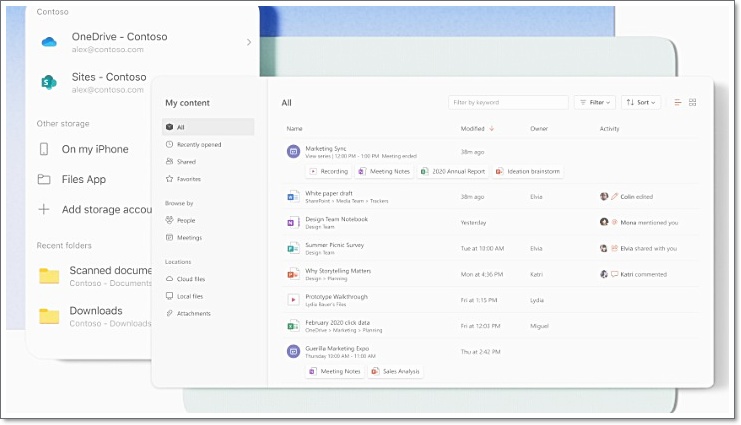Select Prototype Walkthrough file name

[336, 297]
